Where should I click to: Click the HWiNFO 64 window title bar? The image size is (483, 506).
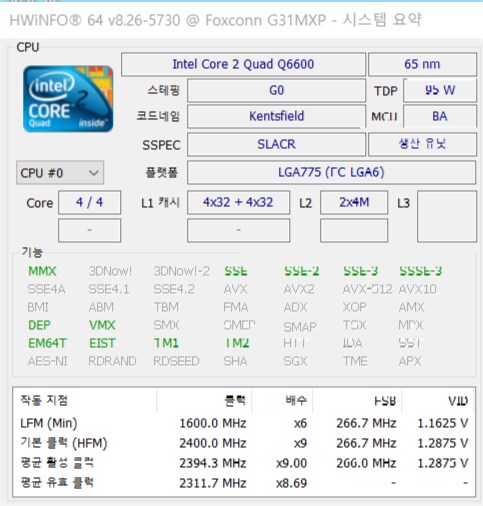coord(241,20)
